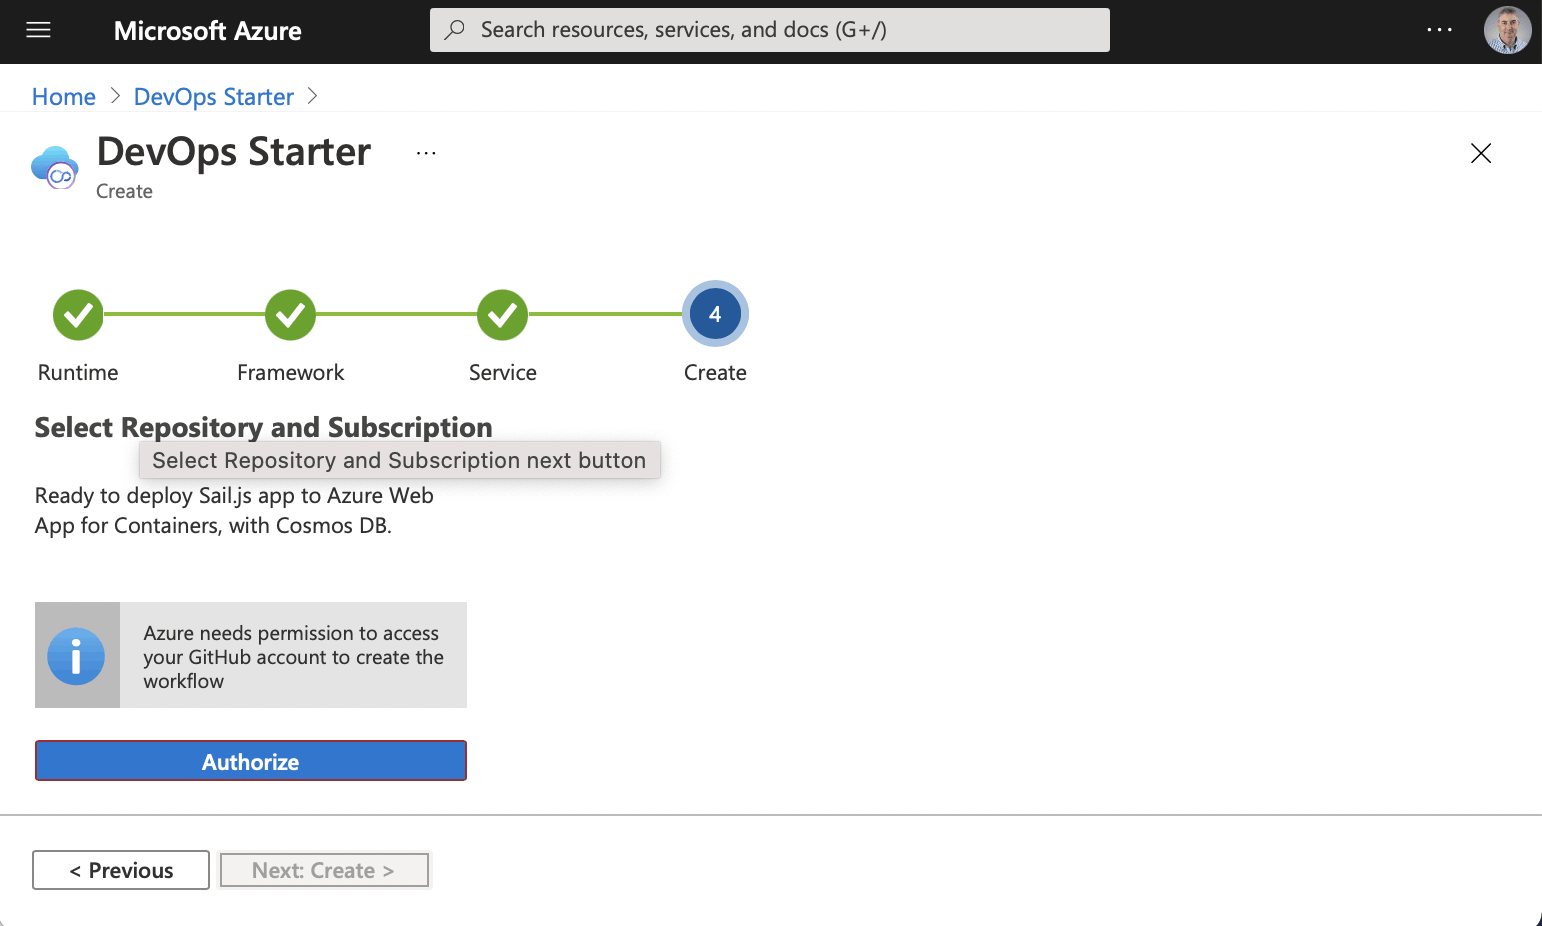
Task: Click the info icon in permission notice
Action: (76, 656)
